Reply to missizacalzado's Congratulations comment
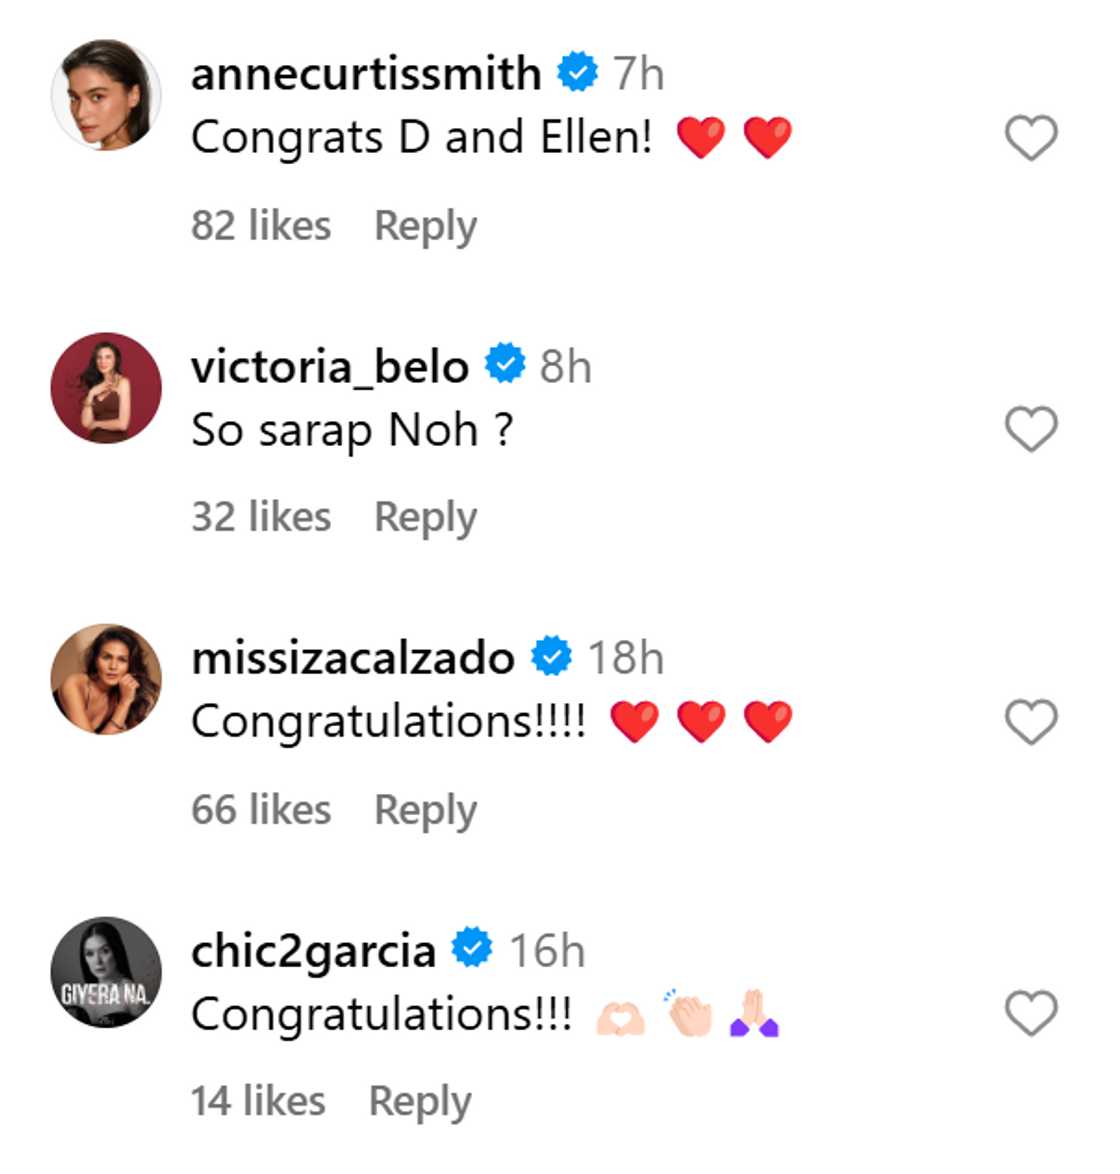1120x1174 pixels. [x=425, y=810]
